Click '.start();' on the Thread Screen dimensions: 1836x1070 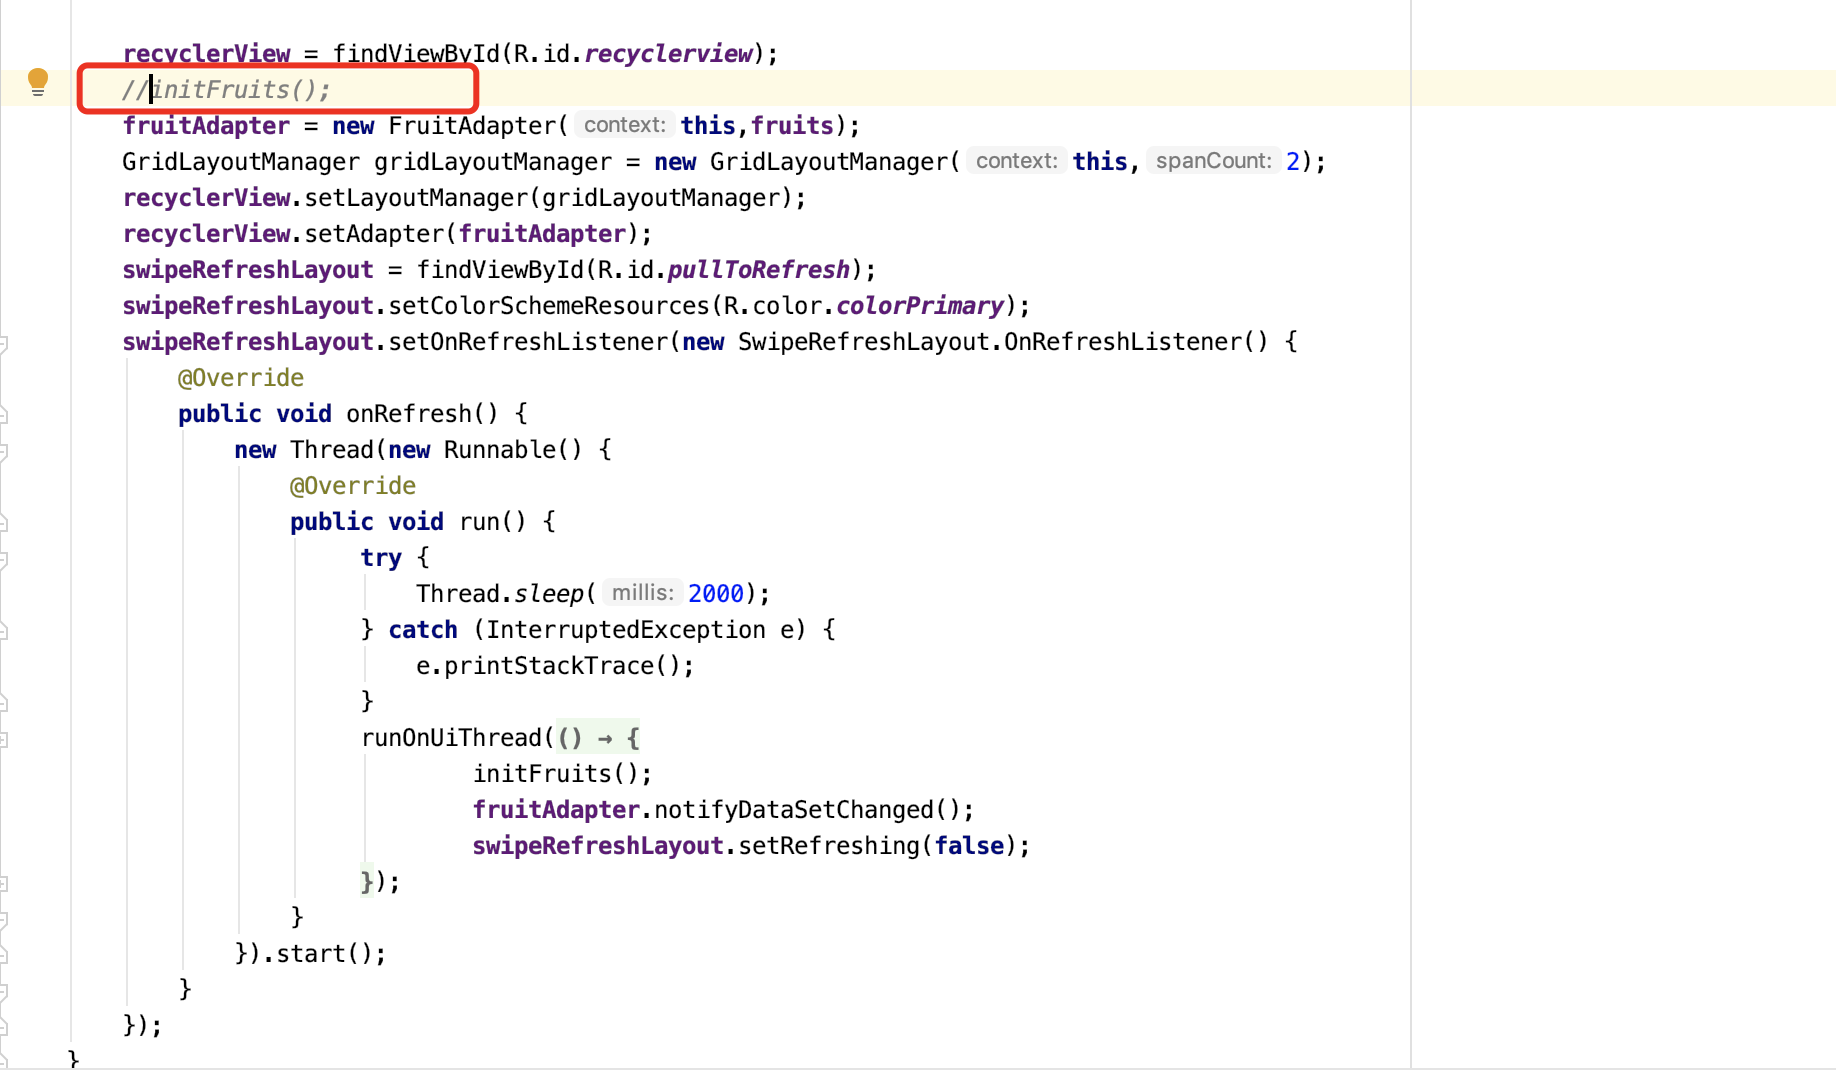324,954
